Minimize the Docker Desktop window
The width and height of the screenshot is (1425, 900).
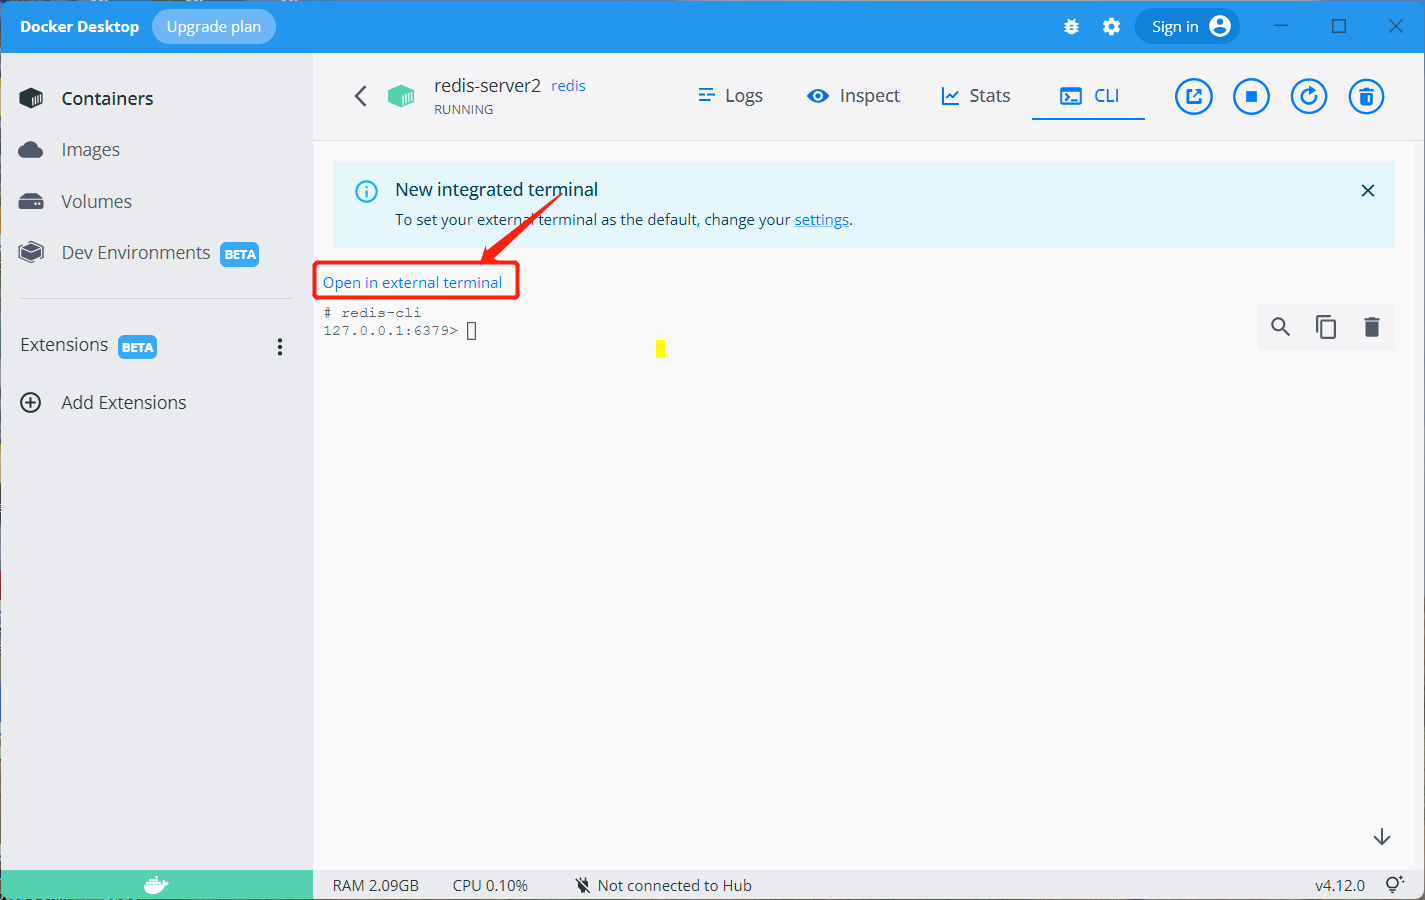tap(1281, 27)
